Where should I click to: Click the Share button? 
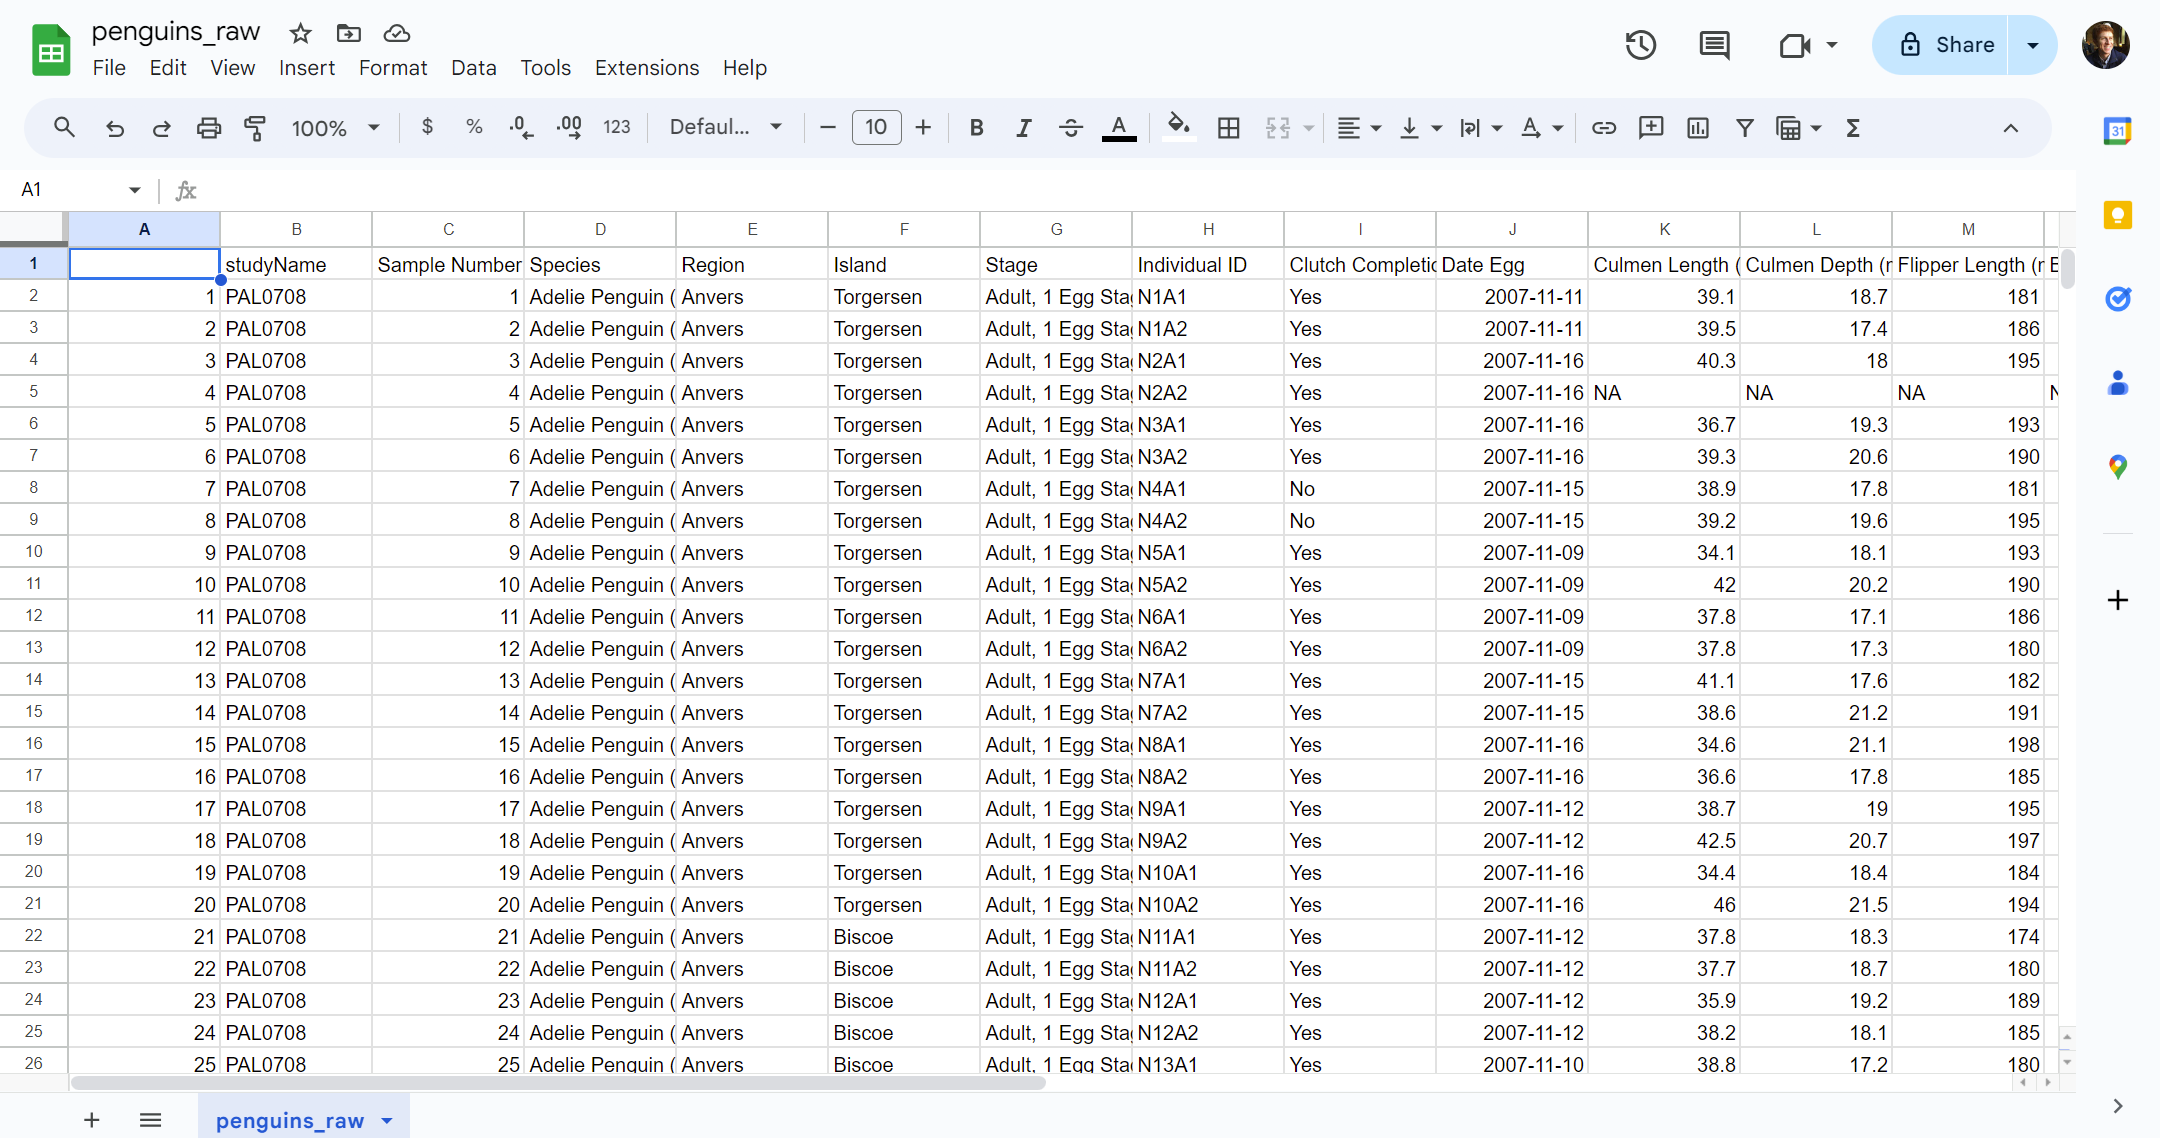1945,45
